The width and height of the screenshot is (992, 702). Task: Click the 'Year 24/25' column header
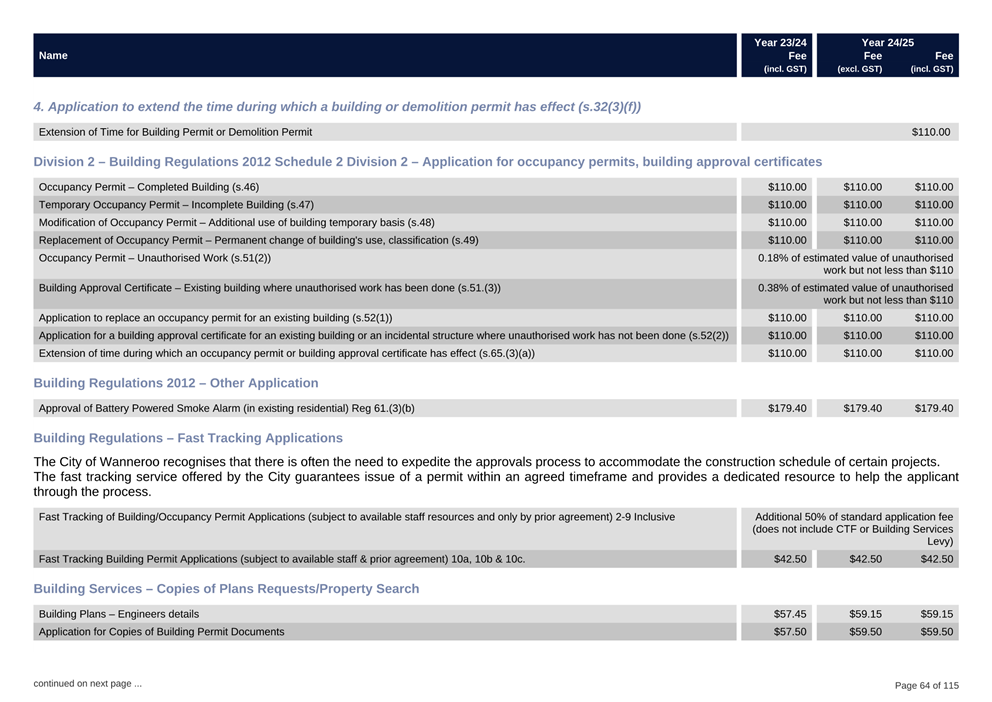(x=887, y=43)
